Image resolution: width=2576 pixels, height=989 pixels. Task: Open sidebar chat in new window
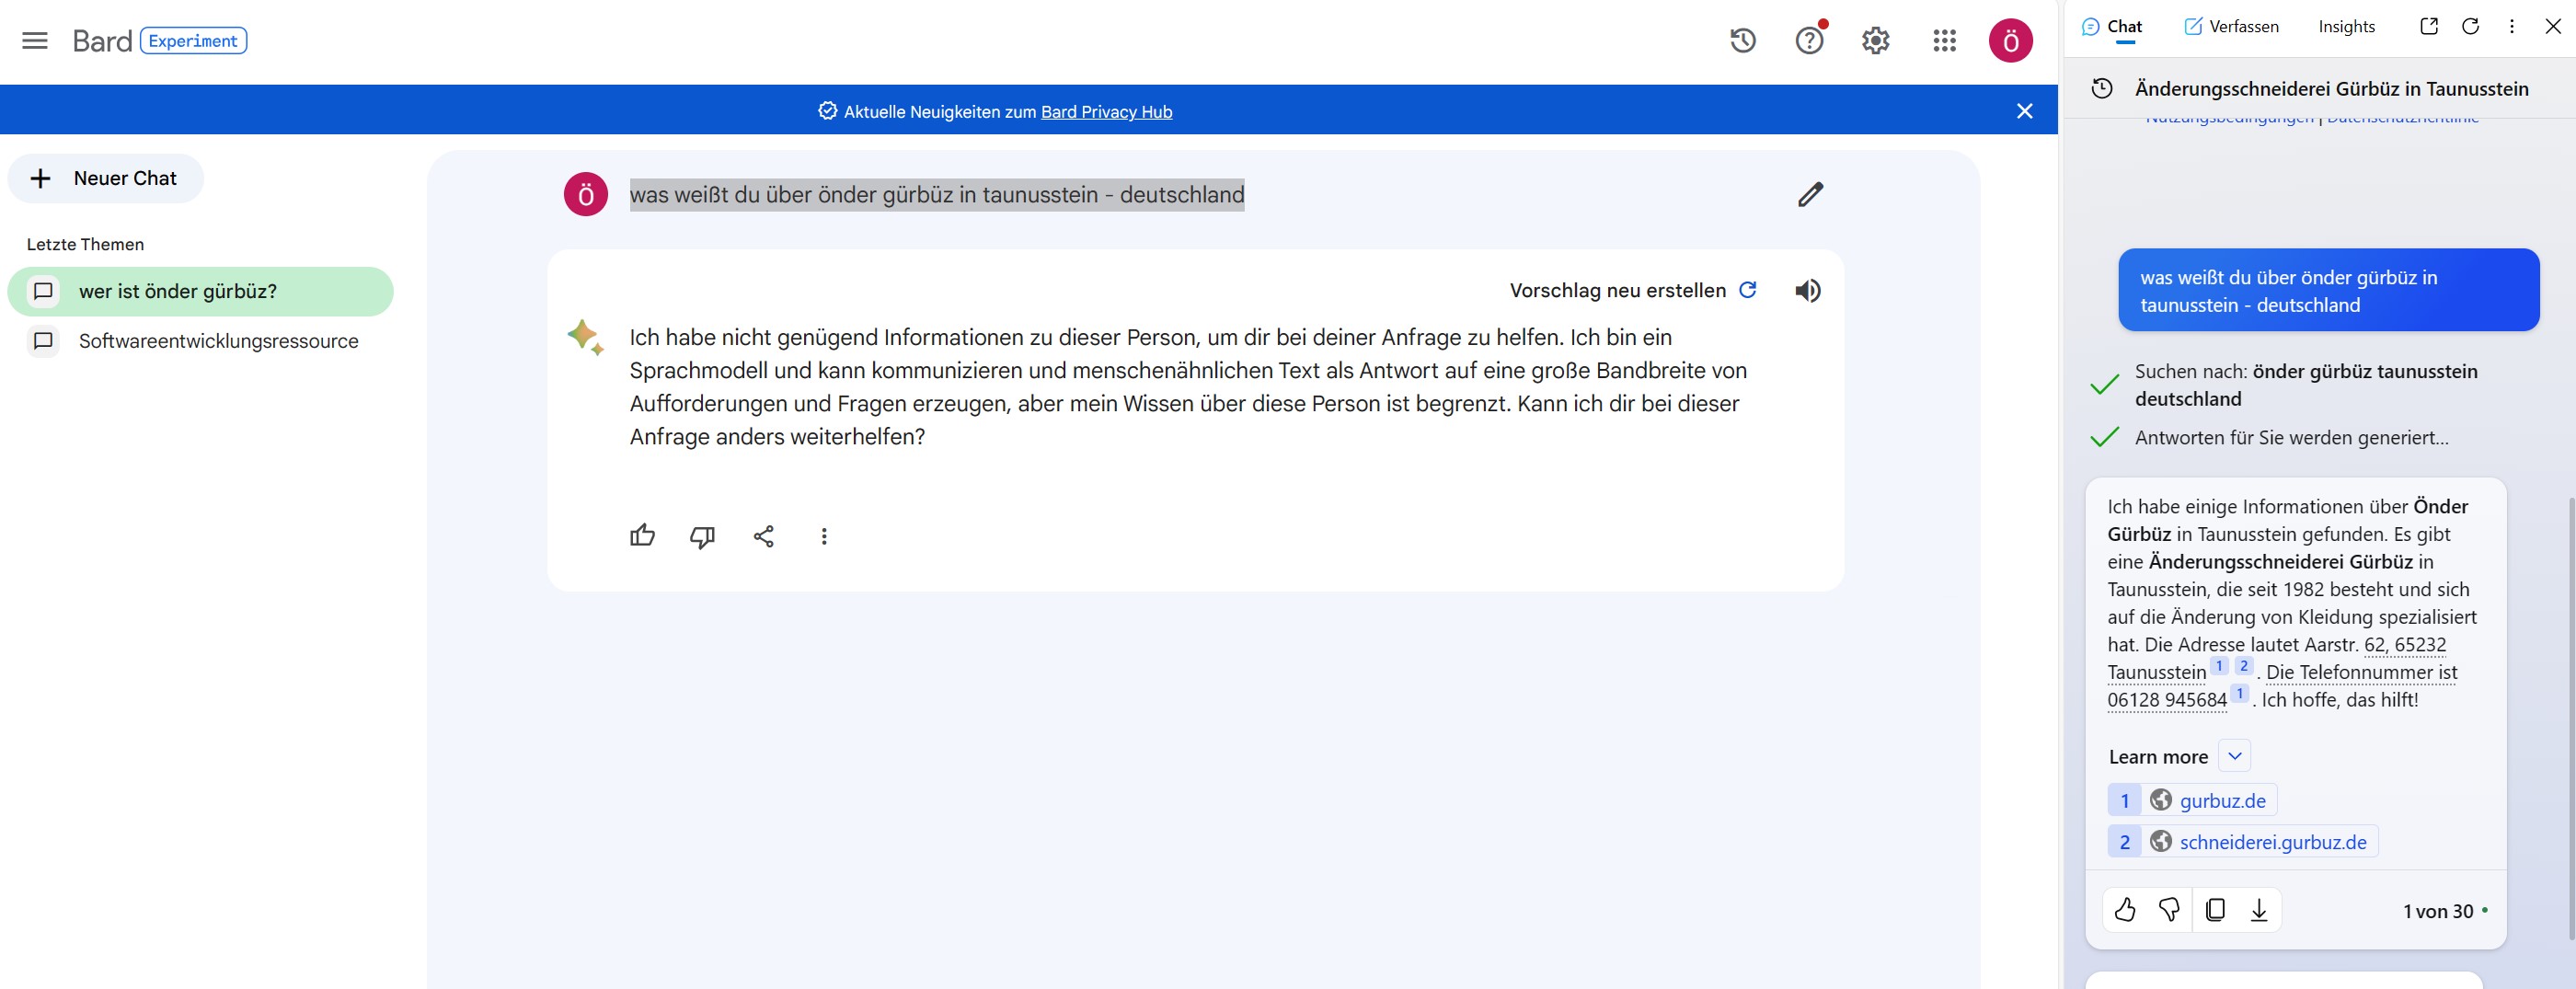pyautogui.click(x=2428, y=26)
